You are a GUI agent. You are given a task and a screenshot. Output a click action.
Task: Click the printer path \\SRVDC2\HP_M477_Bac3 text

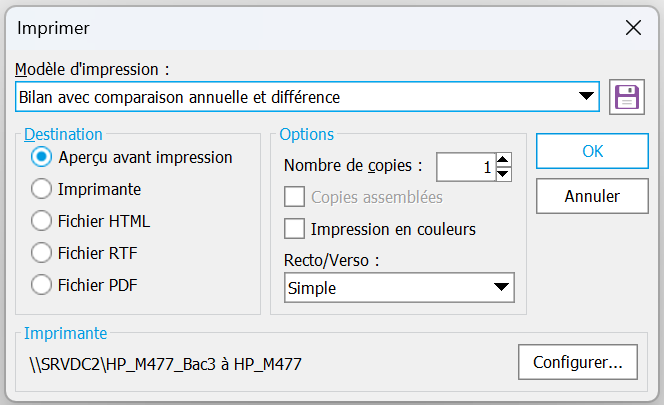[x=165, y=363]
